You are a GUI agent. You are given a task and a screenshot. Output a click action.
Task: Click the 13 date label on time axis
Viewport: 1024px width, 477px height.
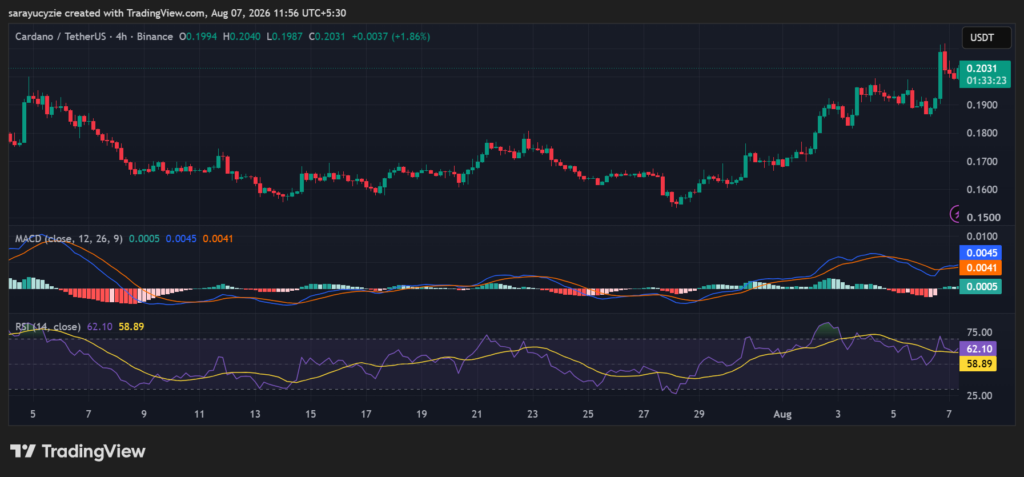point(255,414)
